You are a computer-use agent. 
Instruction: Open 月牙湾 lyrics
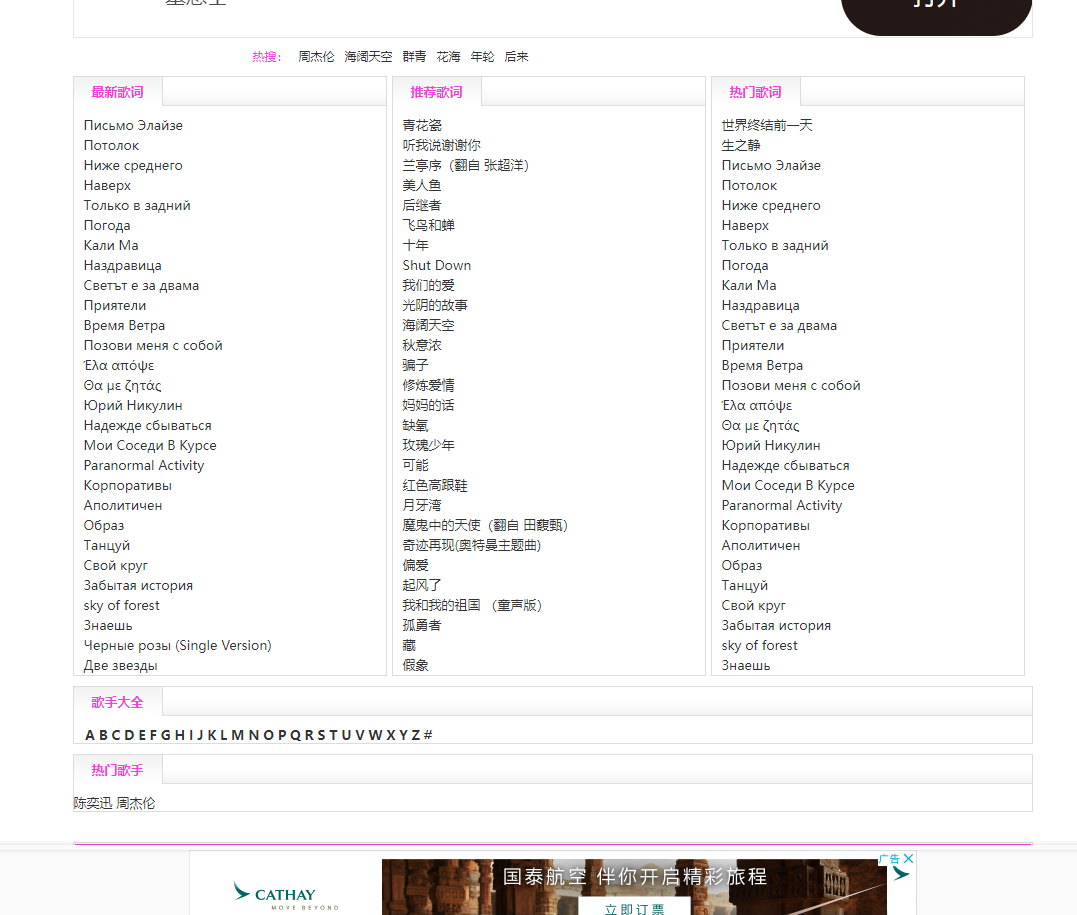click(422, 506)
